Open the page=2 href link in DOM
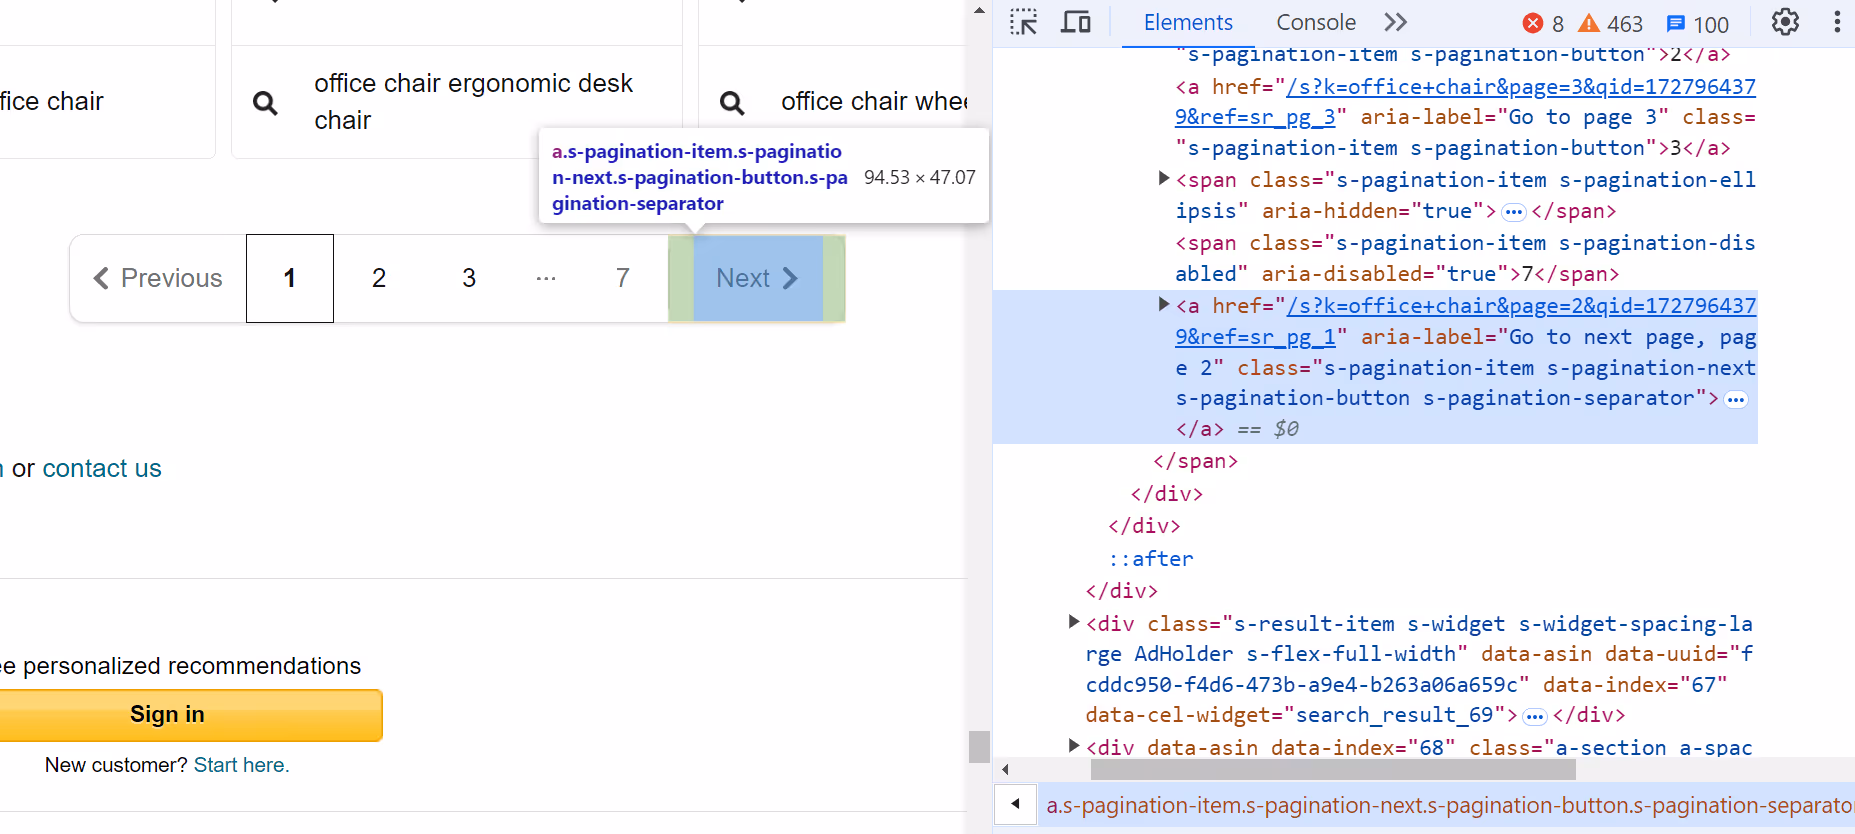This screenshot has width=1855, height=834. point(1465,321)
